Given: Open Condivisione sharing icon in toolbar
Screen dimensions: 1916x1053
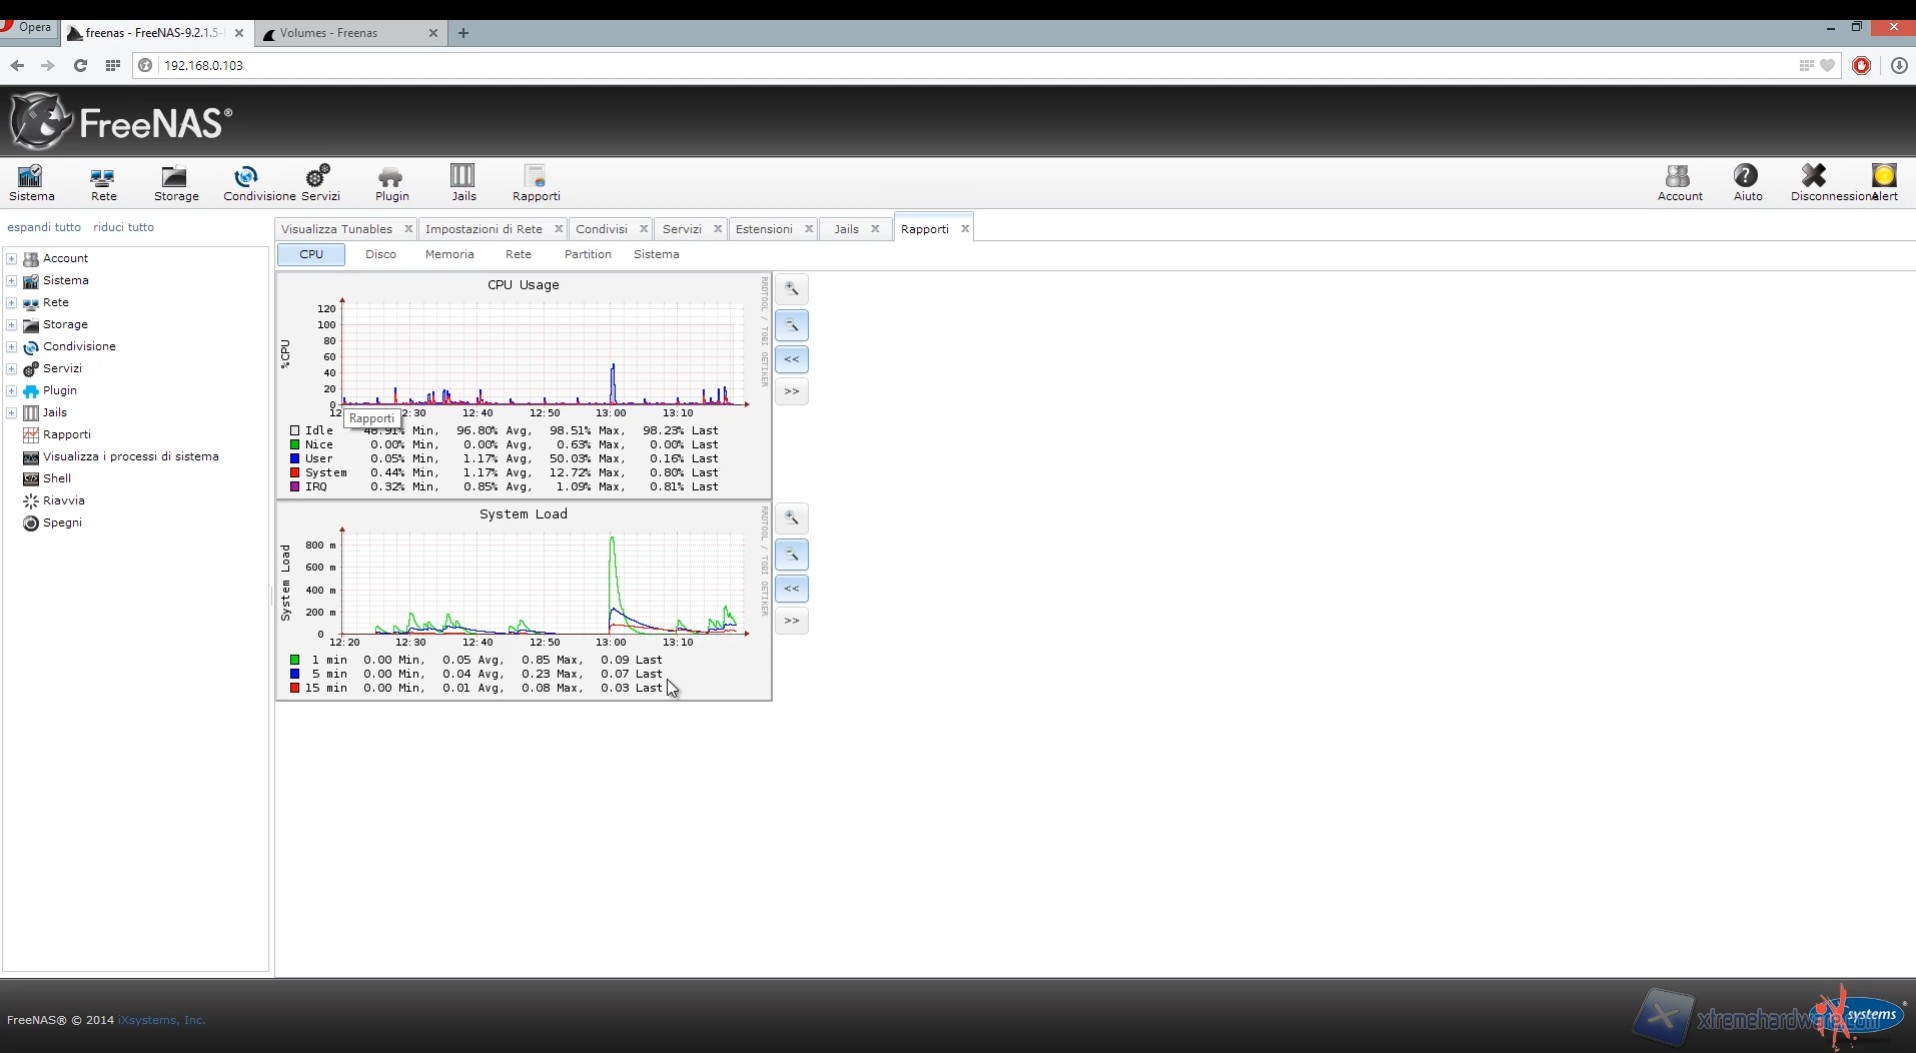Looking at the screenshot, I should (x=246, y=183).
